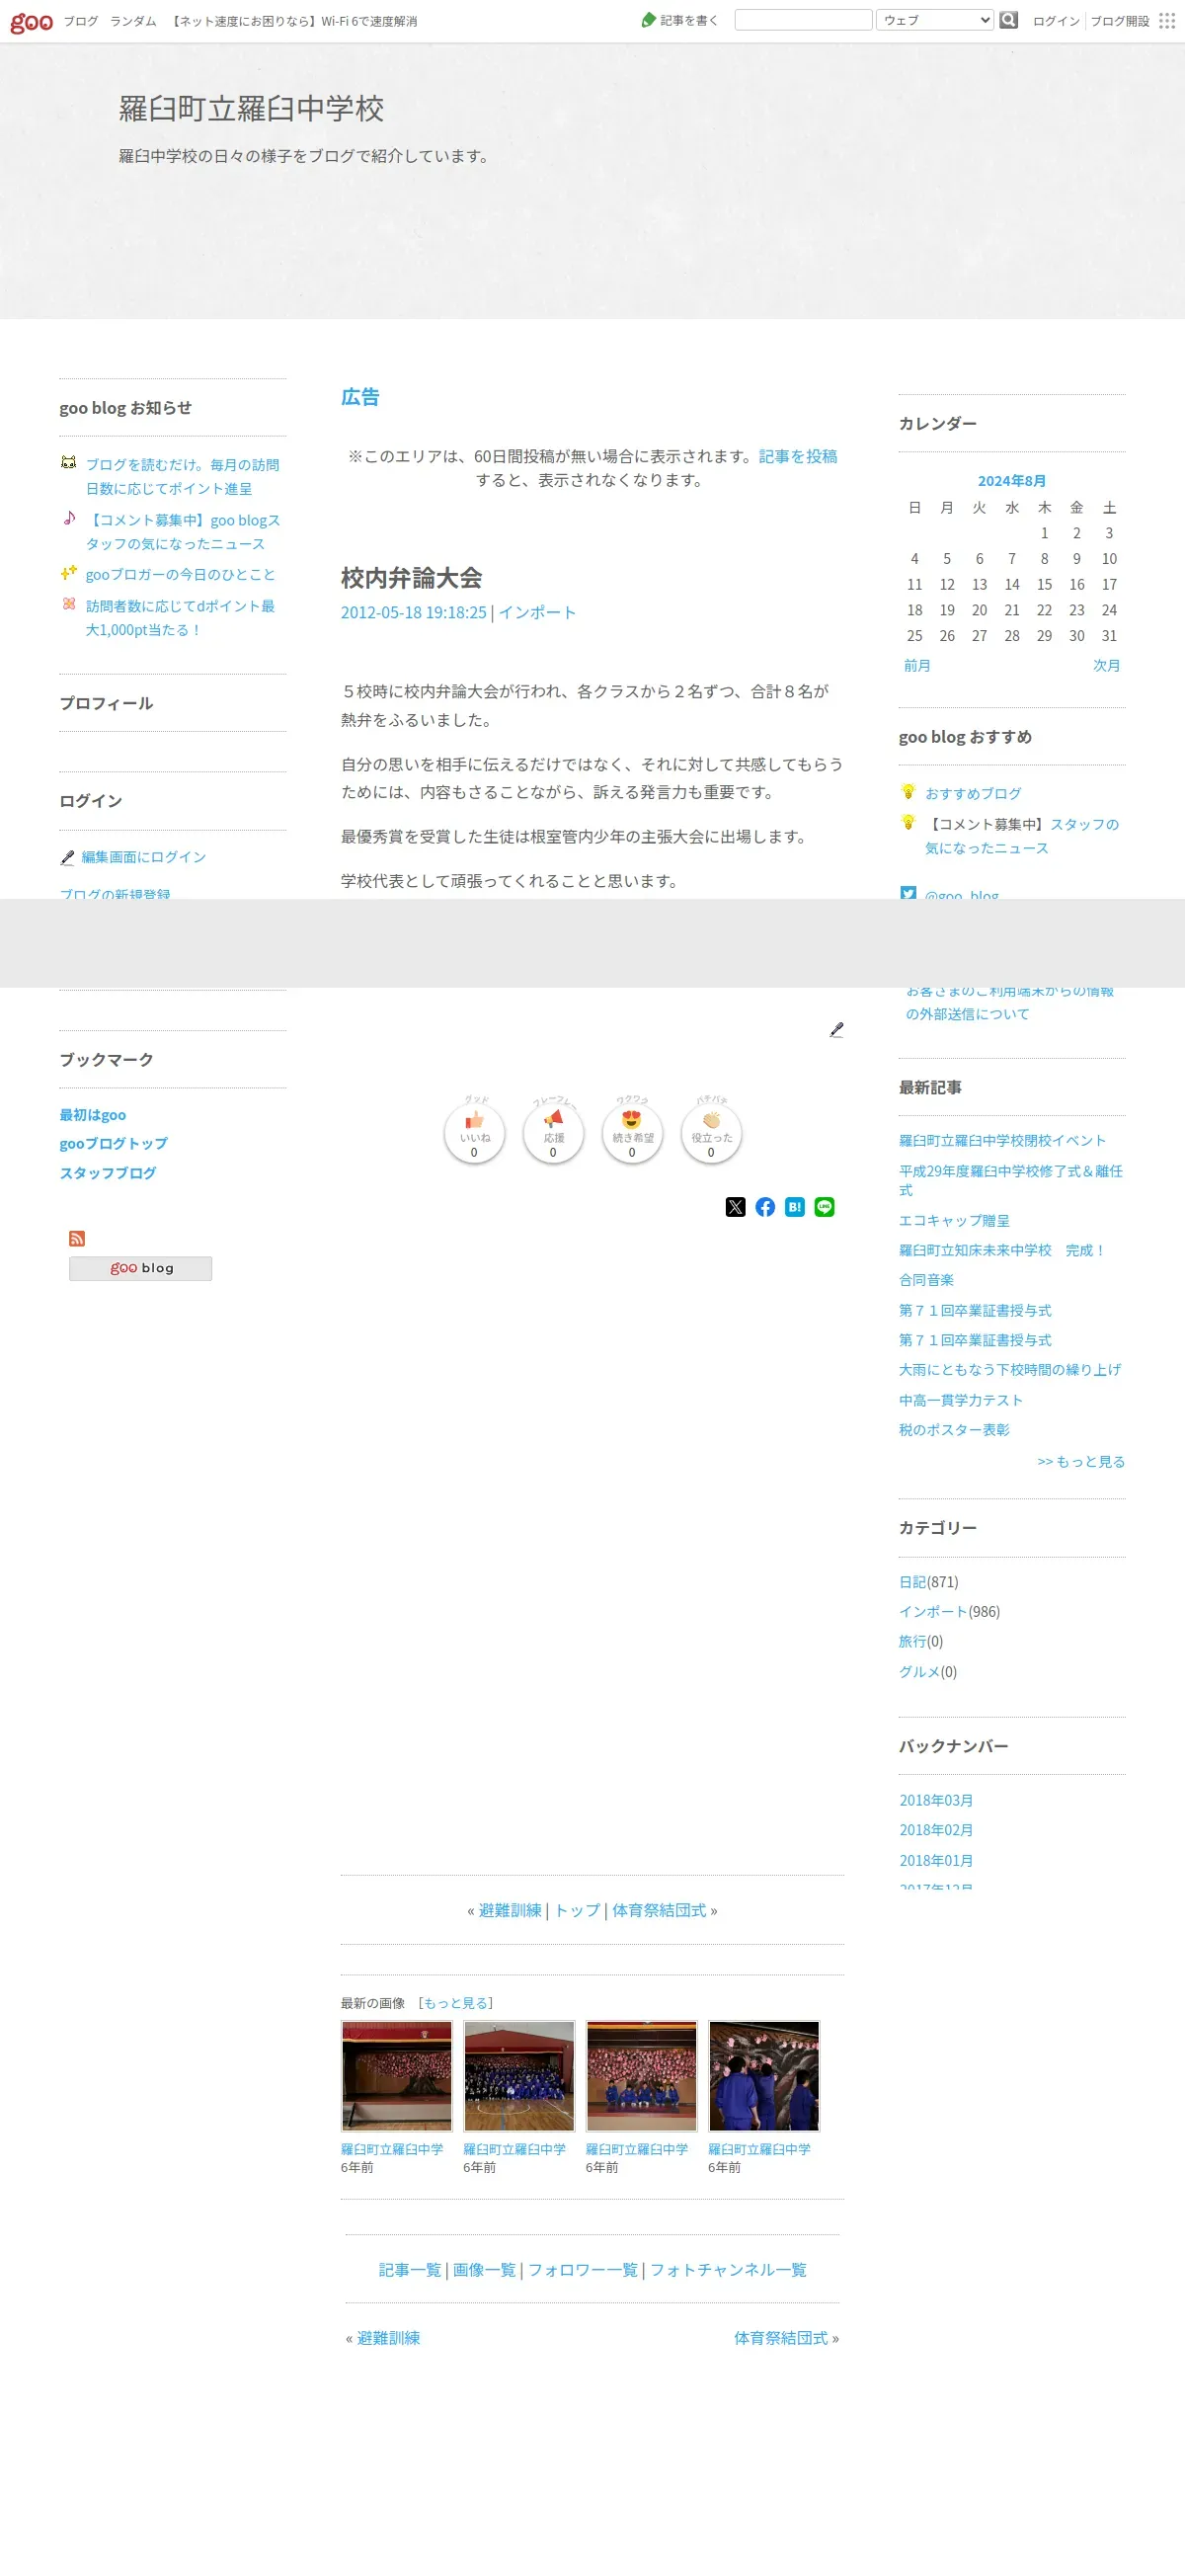Click [もっと見る] beside 最新の画像
Image resolution: width=1185 pixels, height=2576 pixels.
click(x=456, y=2003)
